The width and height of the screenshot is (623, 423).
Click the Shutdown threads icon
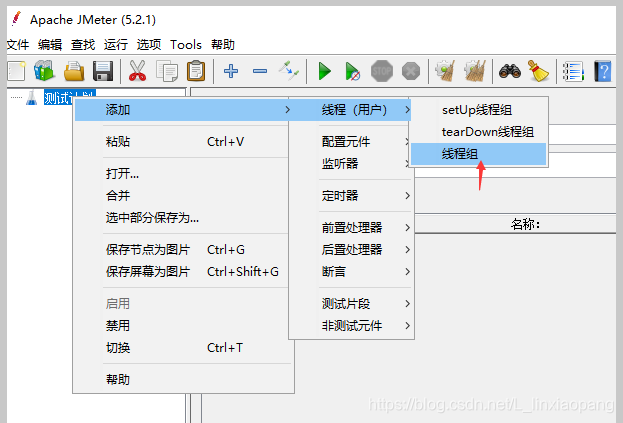[411, 71]
